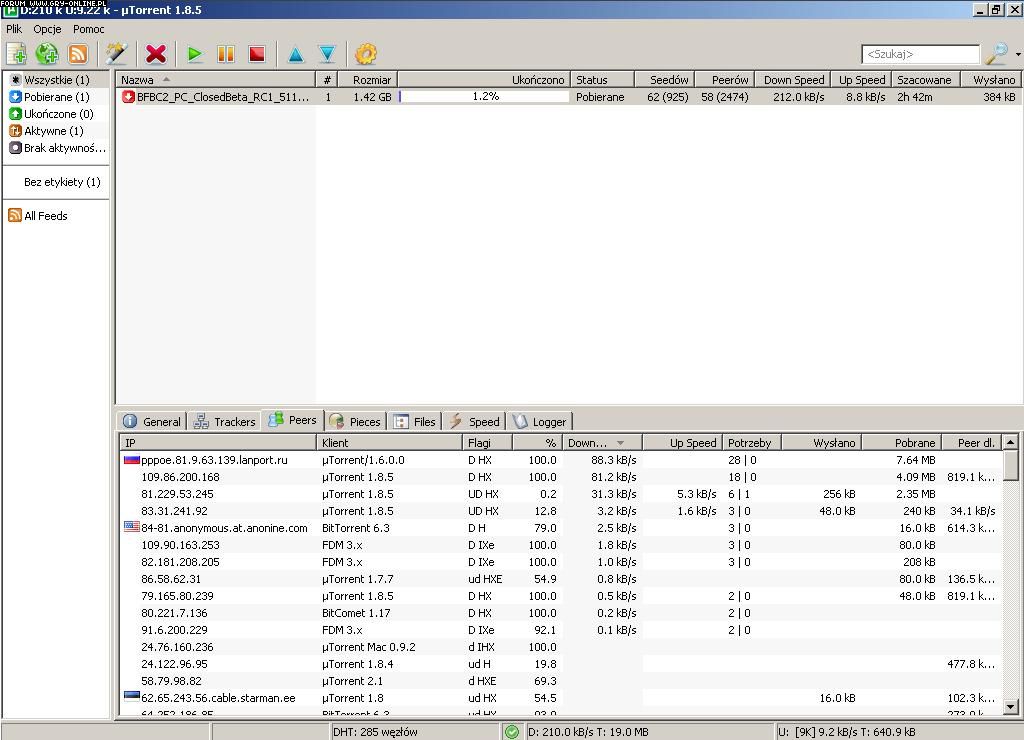Switch to the Files tab
The height and width of the screenshot is (740, 1024).
[415, 421]
